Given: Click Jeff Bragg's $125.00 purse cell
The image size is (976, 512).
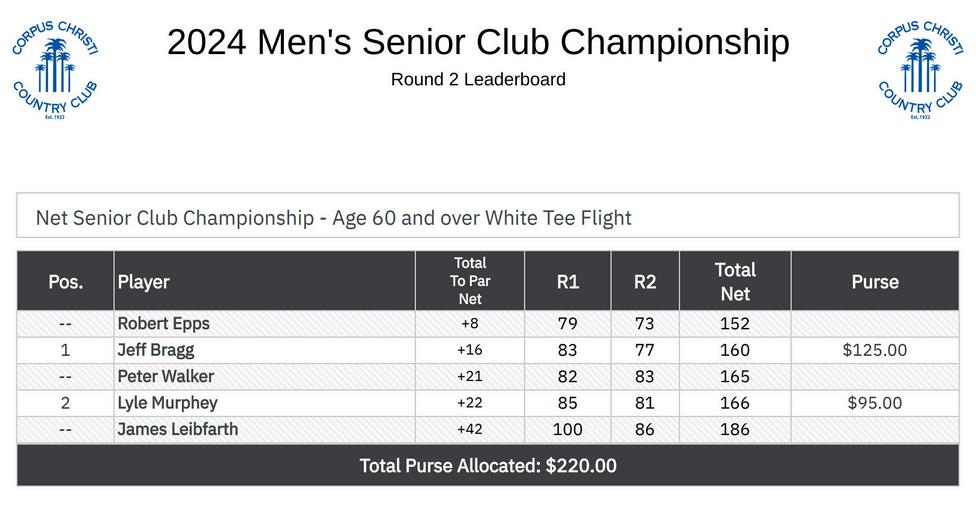Looking at the screenshot, I should pos(875,350).
